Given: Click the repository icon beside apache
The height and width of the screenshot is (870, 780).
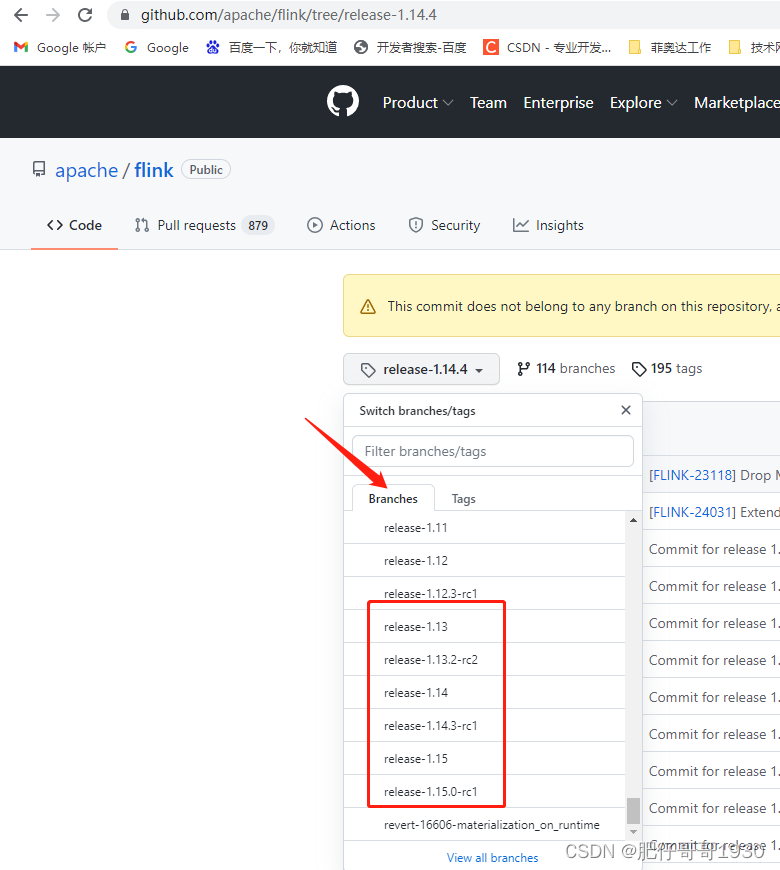Looking at the screenshot, I should tap(39, 169).
